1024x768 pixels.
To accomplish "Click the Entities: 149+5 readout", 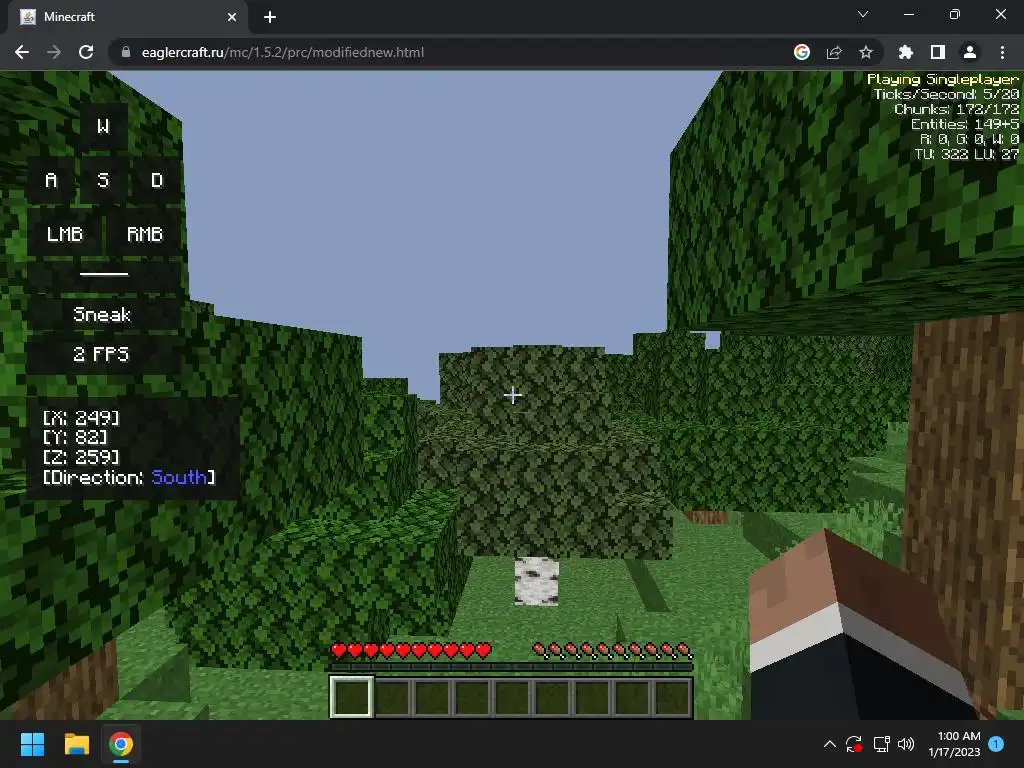I will 965,124.
